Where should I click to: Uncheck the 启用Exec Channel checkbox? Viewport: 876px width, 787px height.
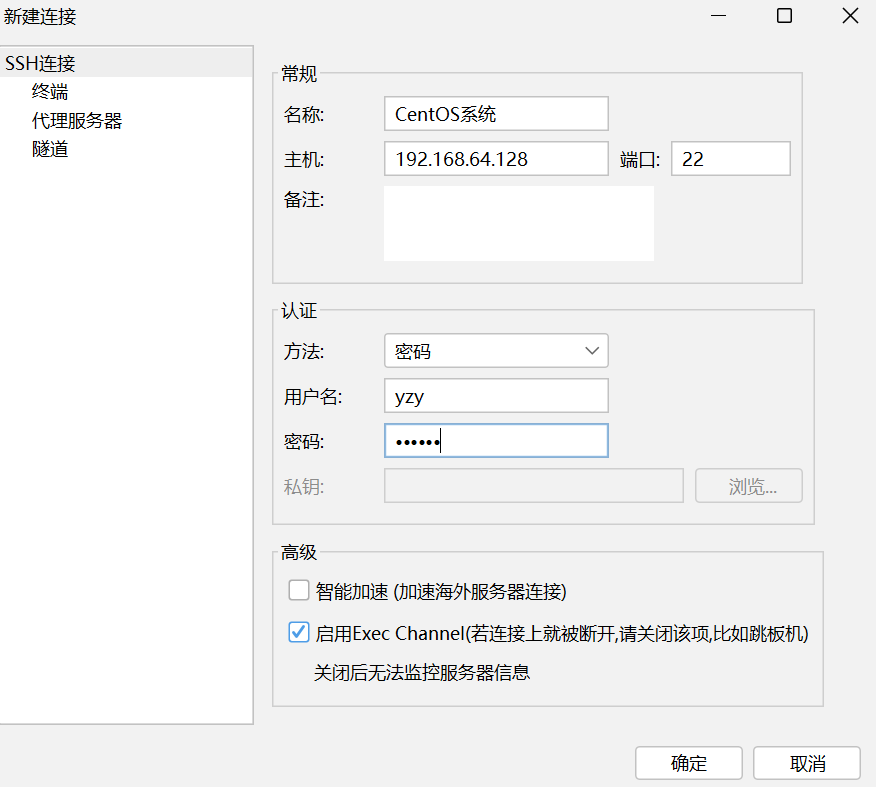[299, 633]
